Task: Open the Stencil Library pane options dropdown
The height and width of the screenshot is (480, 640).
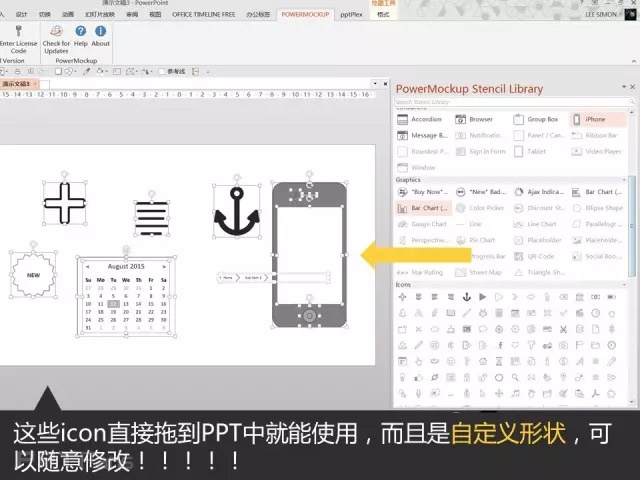Action: tap(626, 89)
